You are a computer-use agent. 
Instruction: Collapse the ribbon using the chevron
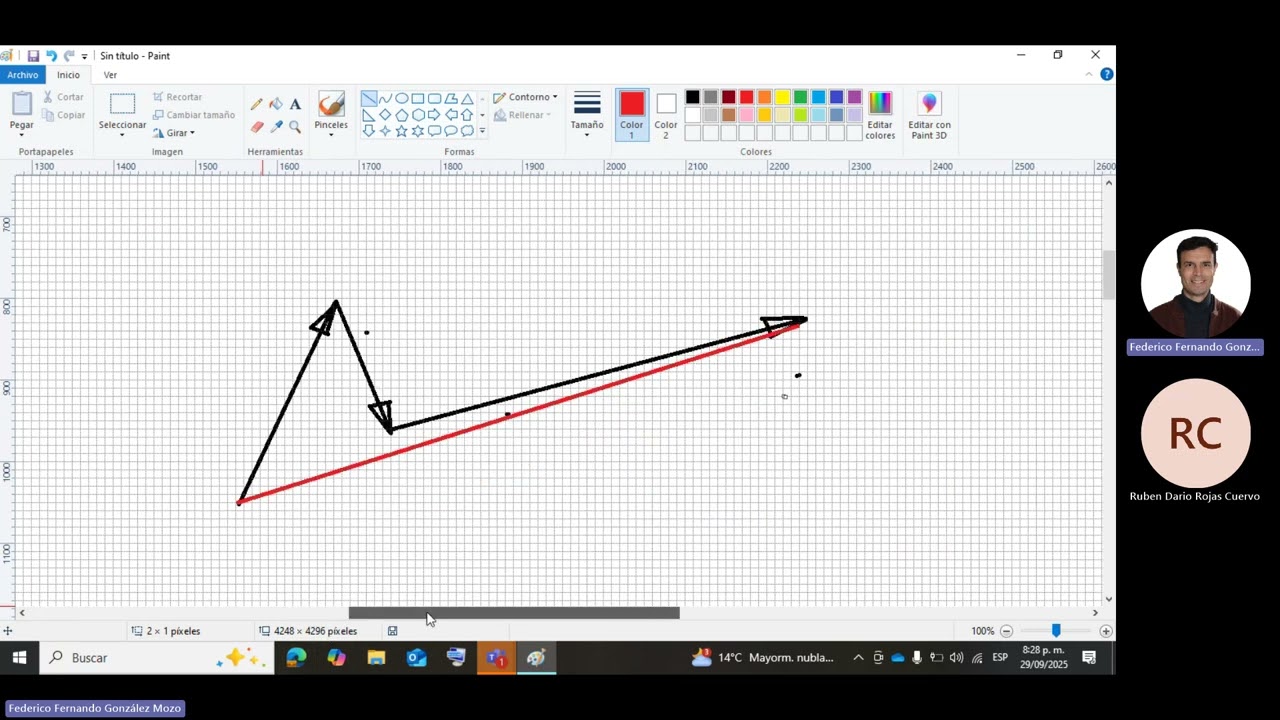[1089, 74]
